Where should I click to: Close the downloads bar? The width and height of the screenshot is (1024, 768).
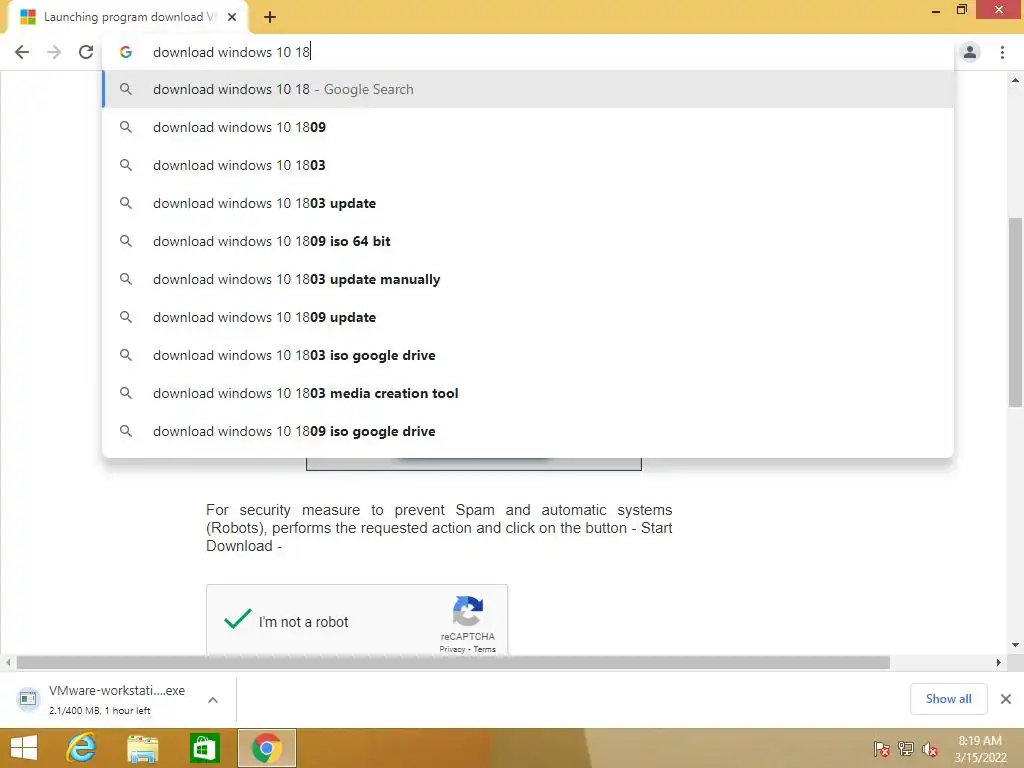pos(1006,699)
